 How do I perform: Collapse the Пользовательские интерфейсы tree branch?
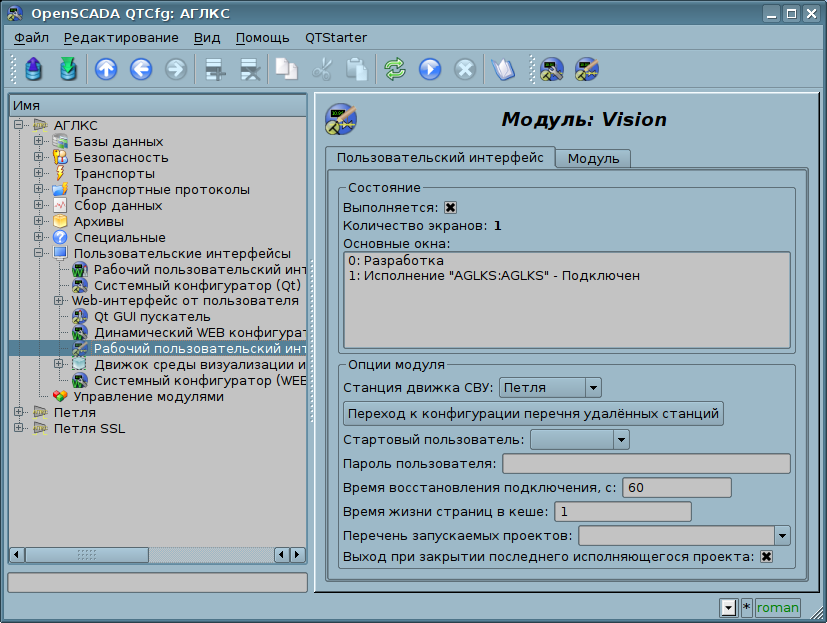(38, 254)
